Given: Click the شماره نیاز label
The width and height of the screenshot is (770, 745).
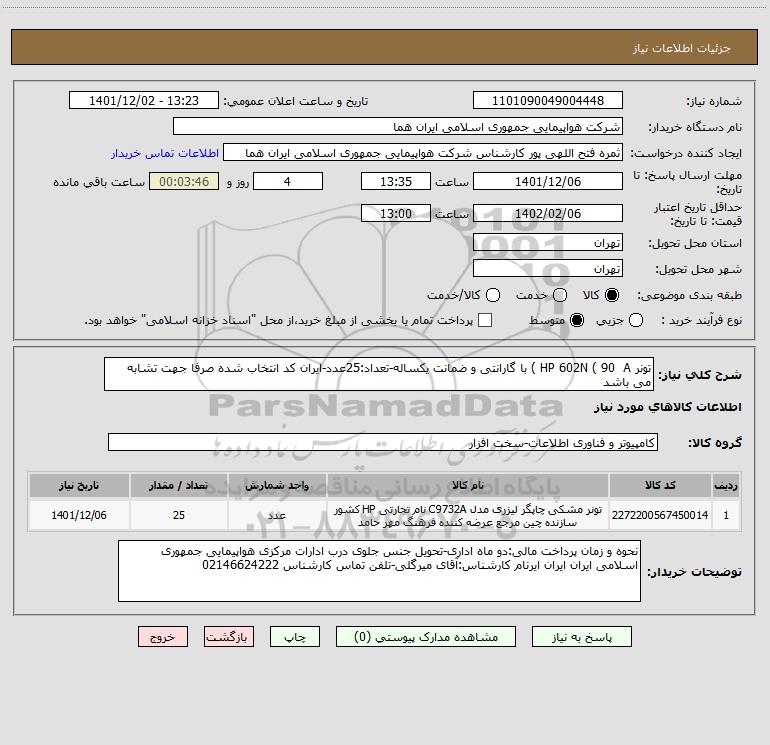Looking at the screenshot, I should point(714,102).
